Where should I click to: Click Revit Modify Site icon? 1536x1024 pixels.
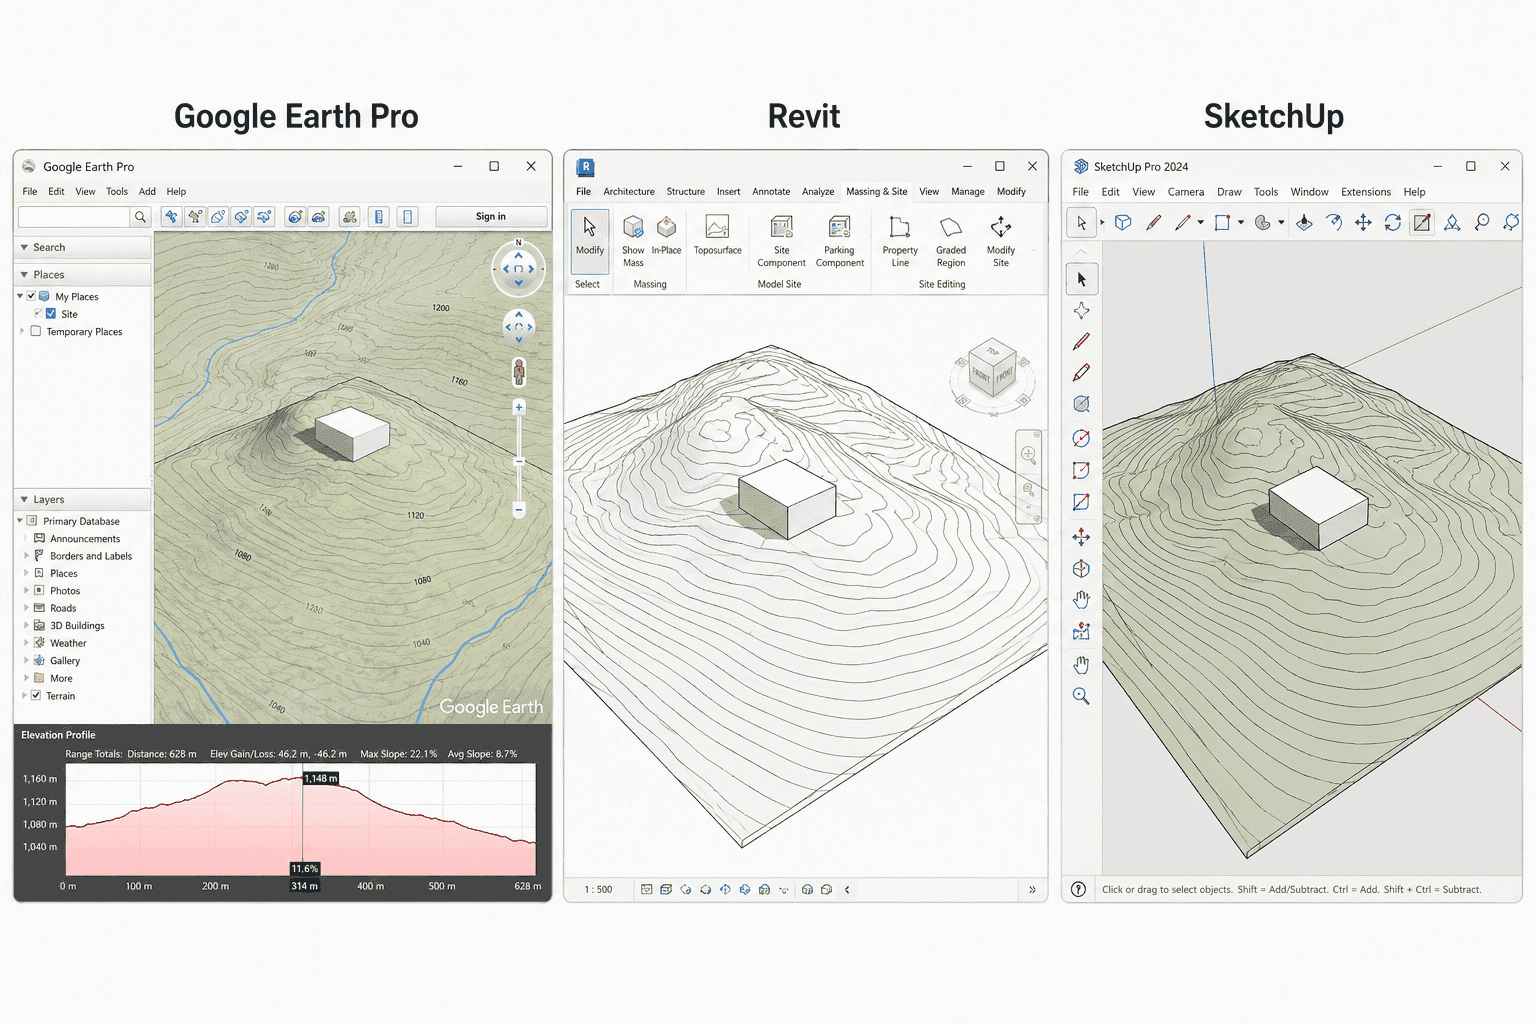(1000, 241)
